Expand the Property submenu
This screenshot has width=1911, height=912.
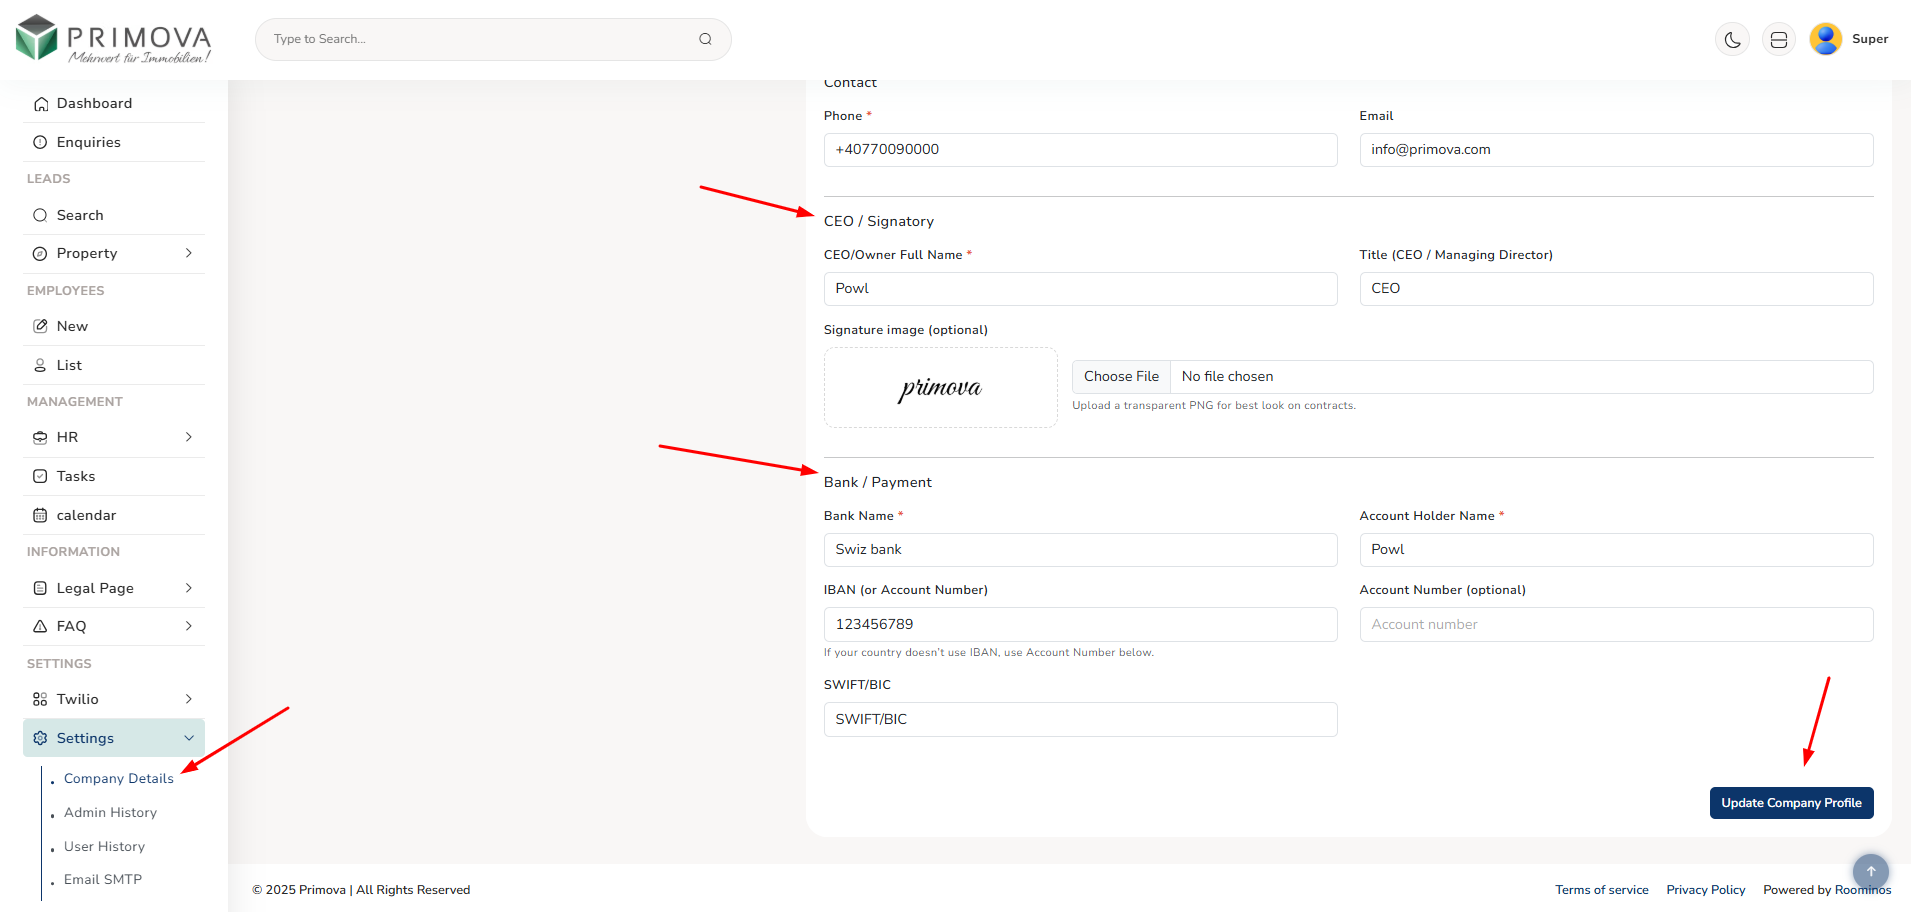(x=188, y=253)
